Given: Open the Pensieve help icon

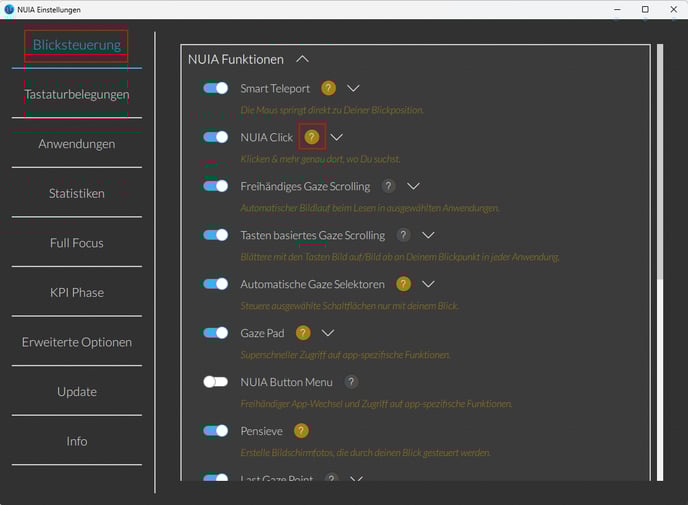Looking at the screenshot, I should (x=301, y=431).
